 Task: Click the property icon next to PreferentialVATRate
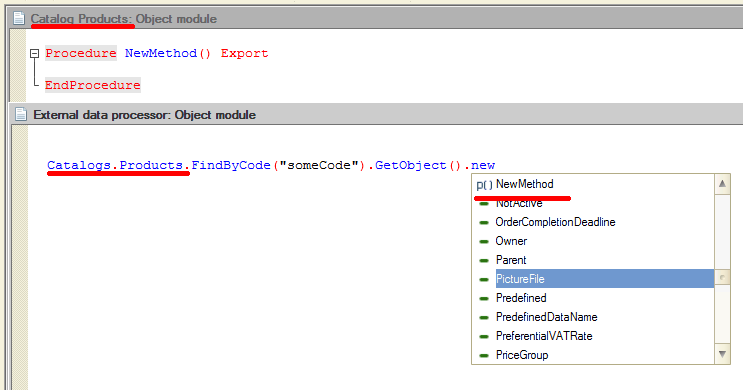pyautogui.click(x=484, y=336)
